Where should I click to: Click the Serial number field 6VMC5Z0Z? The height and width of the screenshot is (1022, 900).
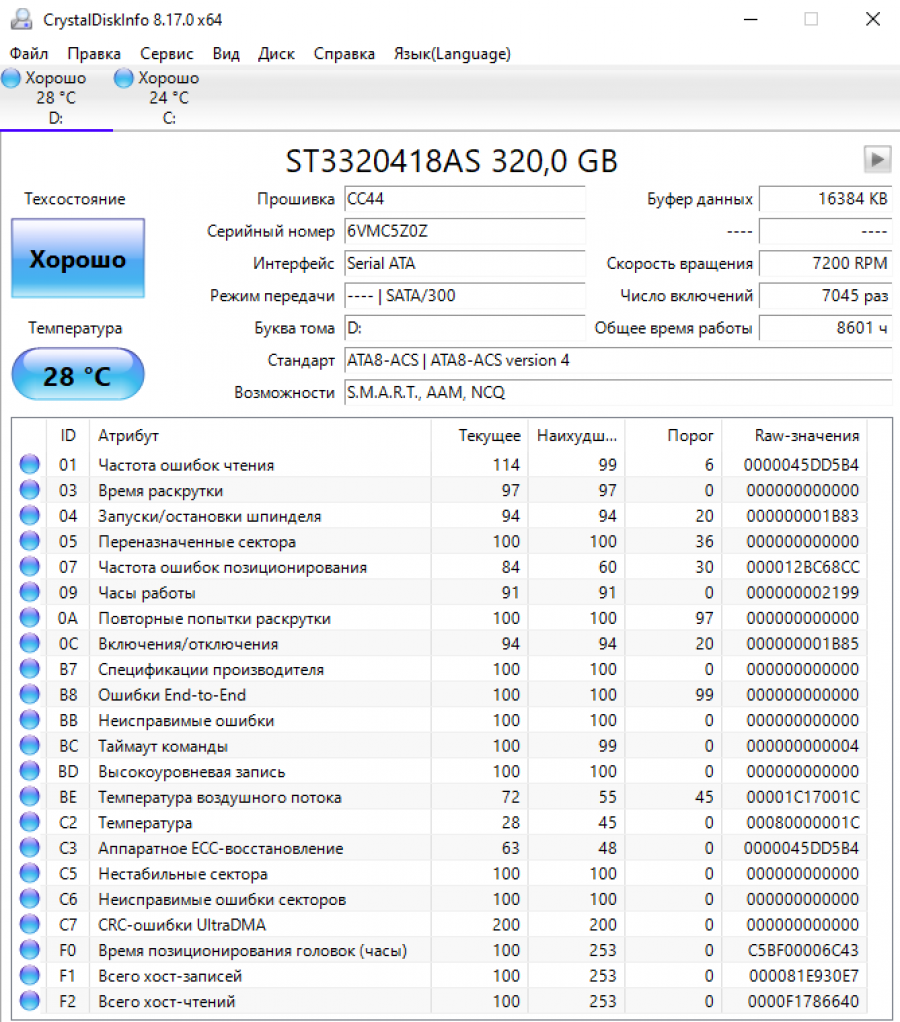tap(464, 232)
